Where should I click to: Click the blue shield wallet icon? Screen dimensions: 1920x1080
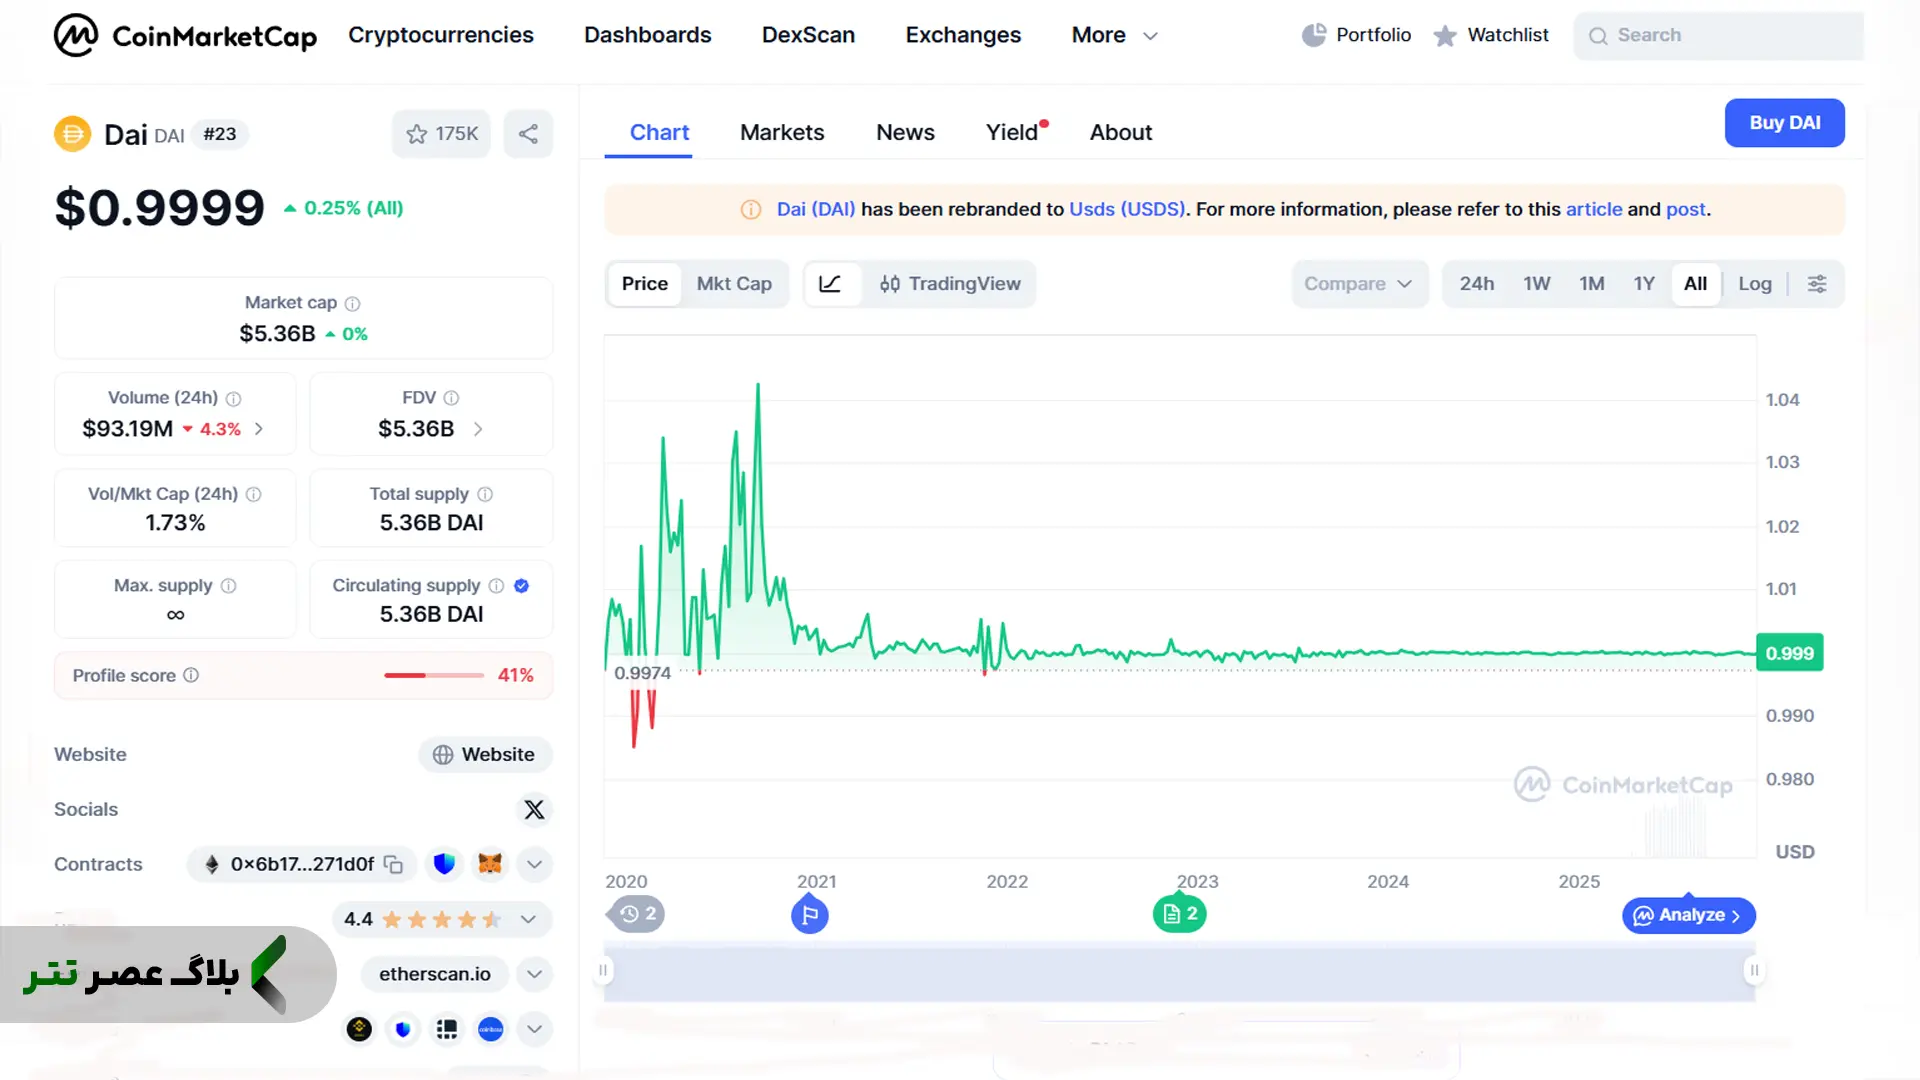[444, 864]
